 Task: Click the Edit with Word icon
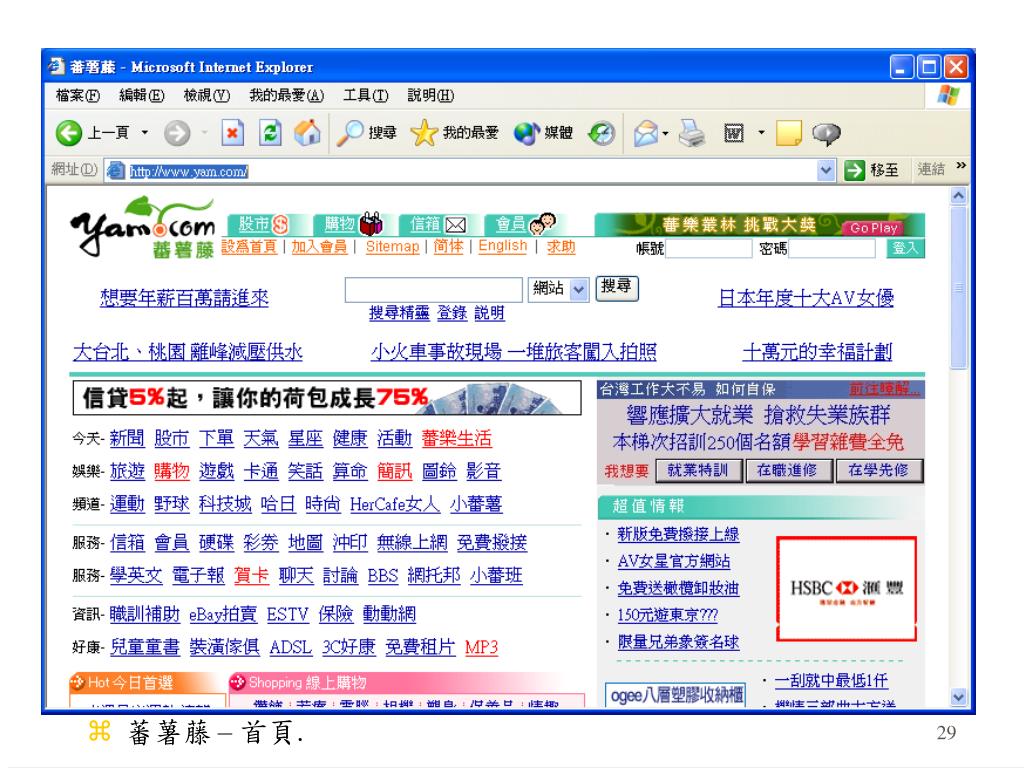coord(734,133)
